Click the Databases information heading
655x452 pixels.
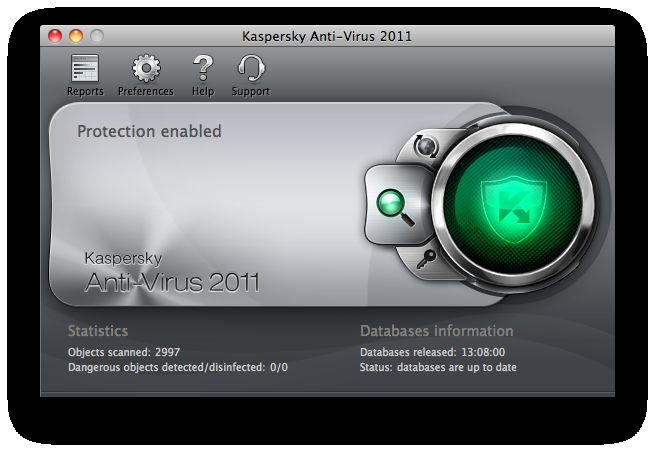pos(437,331)
